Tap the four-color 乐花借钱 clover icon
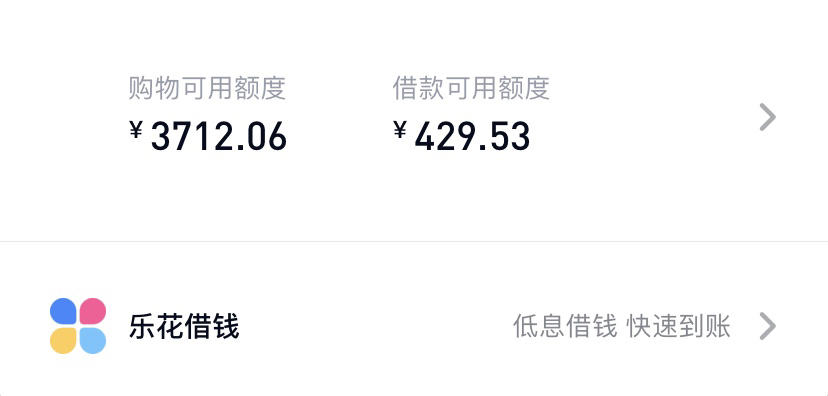The height and width of the screenshot is (396, 828). 78,326
